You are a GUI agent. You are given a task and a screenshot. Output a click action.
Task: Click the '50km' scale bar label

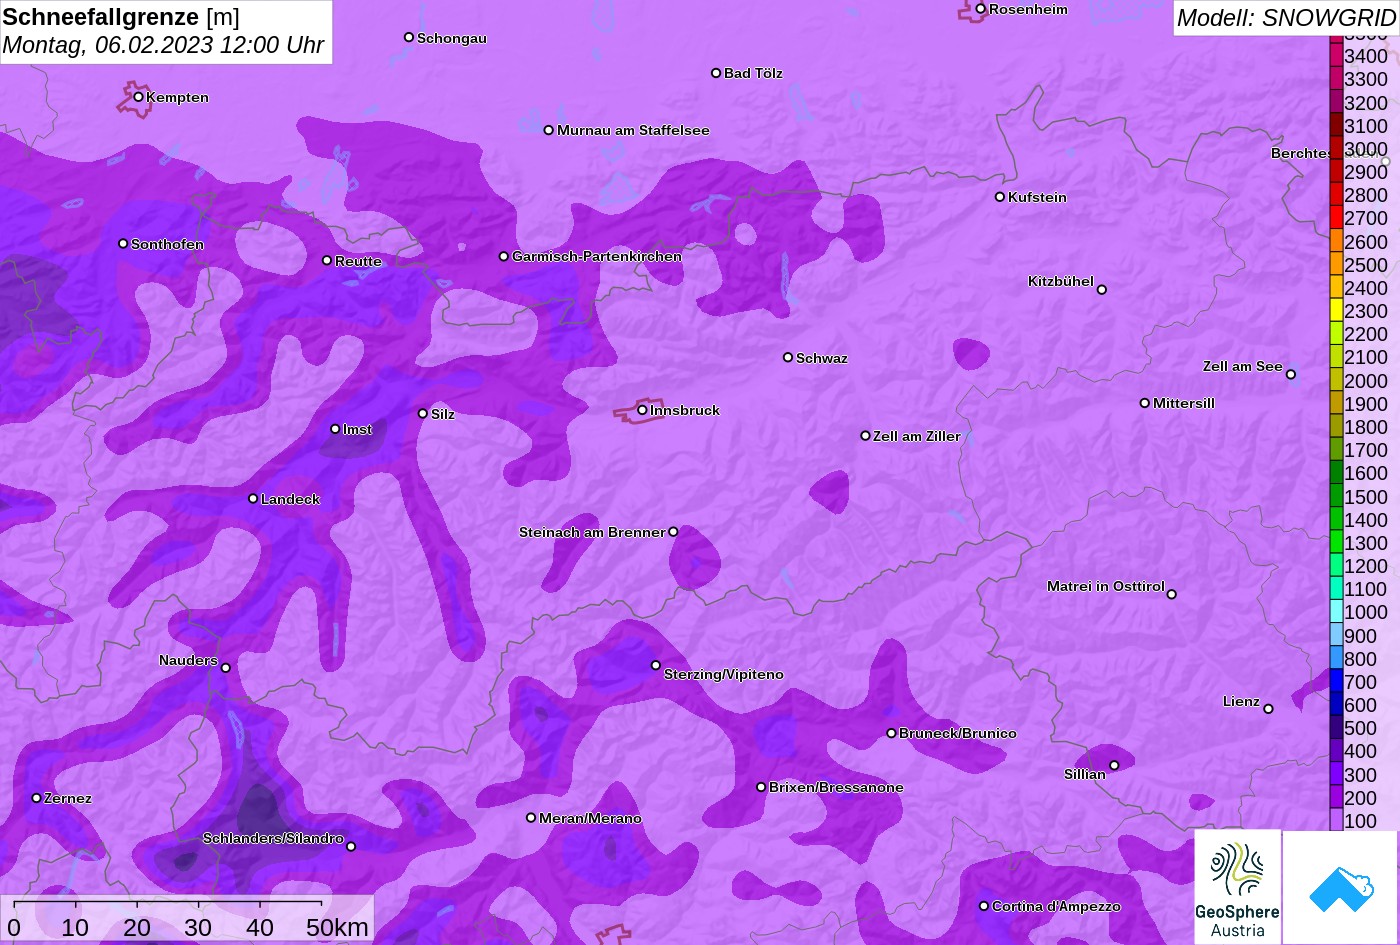click(338, 928)
